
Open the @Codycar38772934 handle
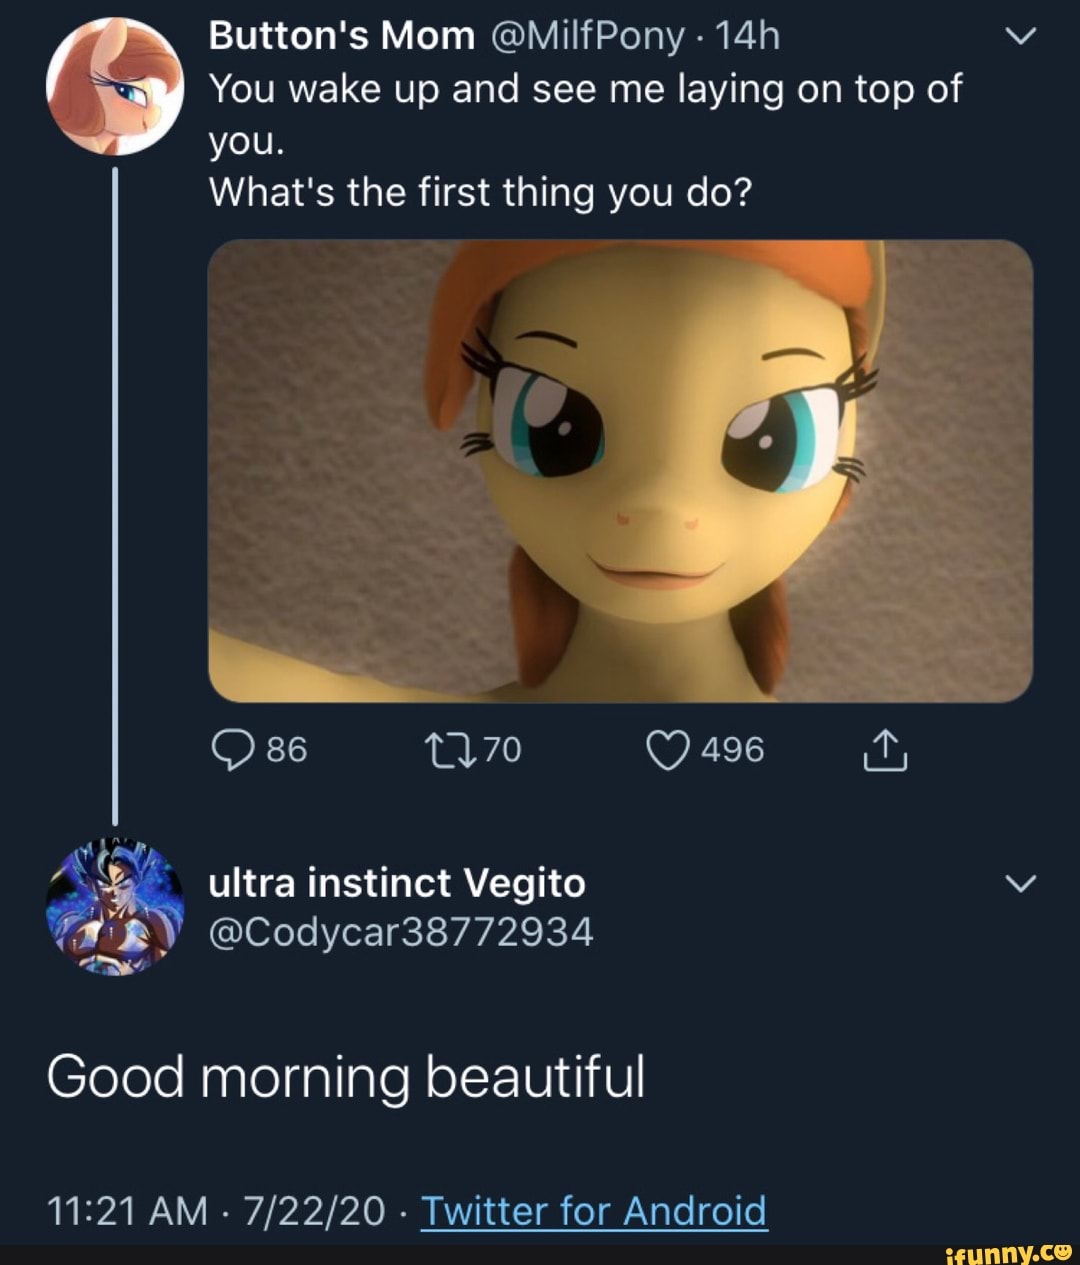click(401, 932)
